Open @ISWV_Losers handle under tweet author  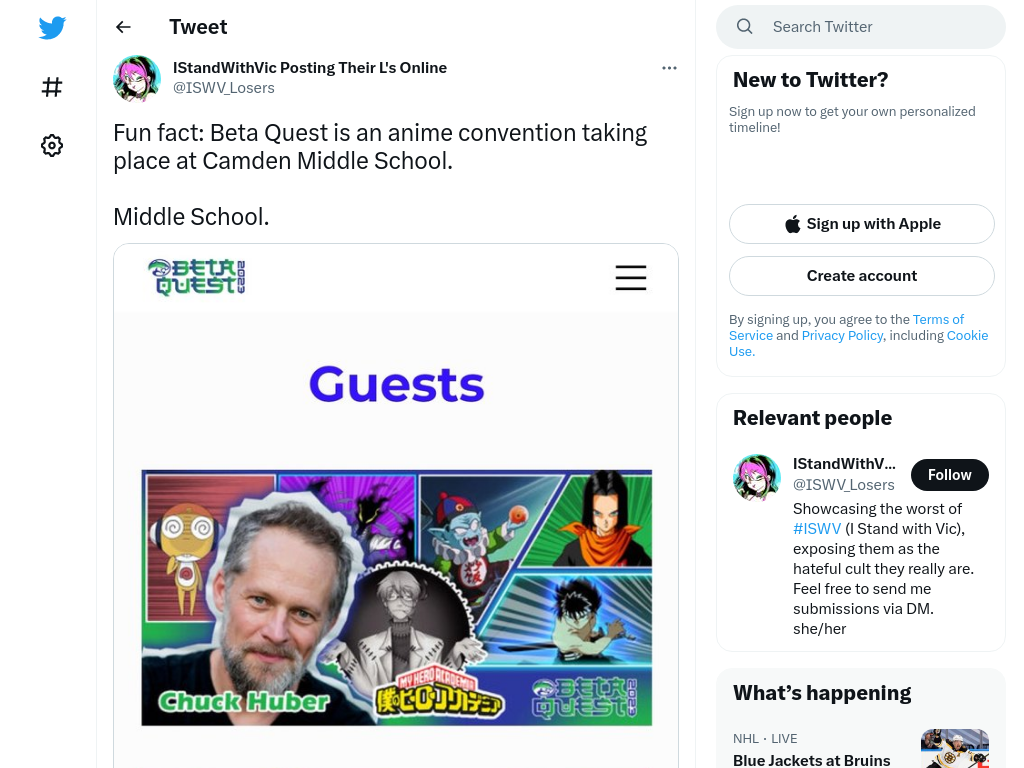pos(223,88)
